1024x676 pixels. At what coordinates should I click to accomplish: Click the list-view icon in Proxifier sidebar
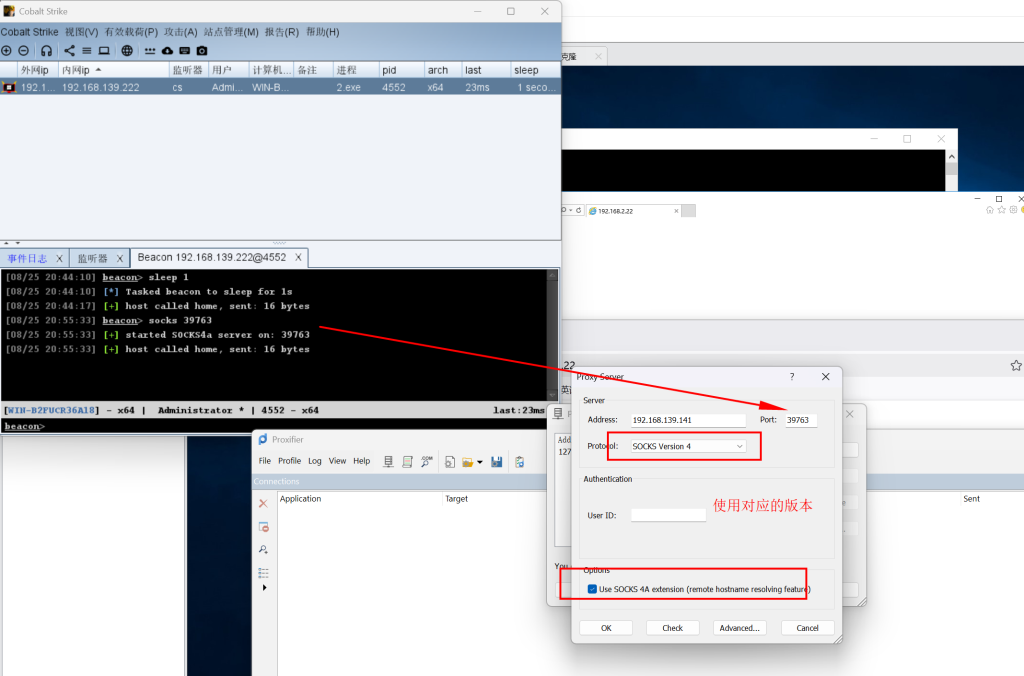tap(263, 573)
